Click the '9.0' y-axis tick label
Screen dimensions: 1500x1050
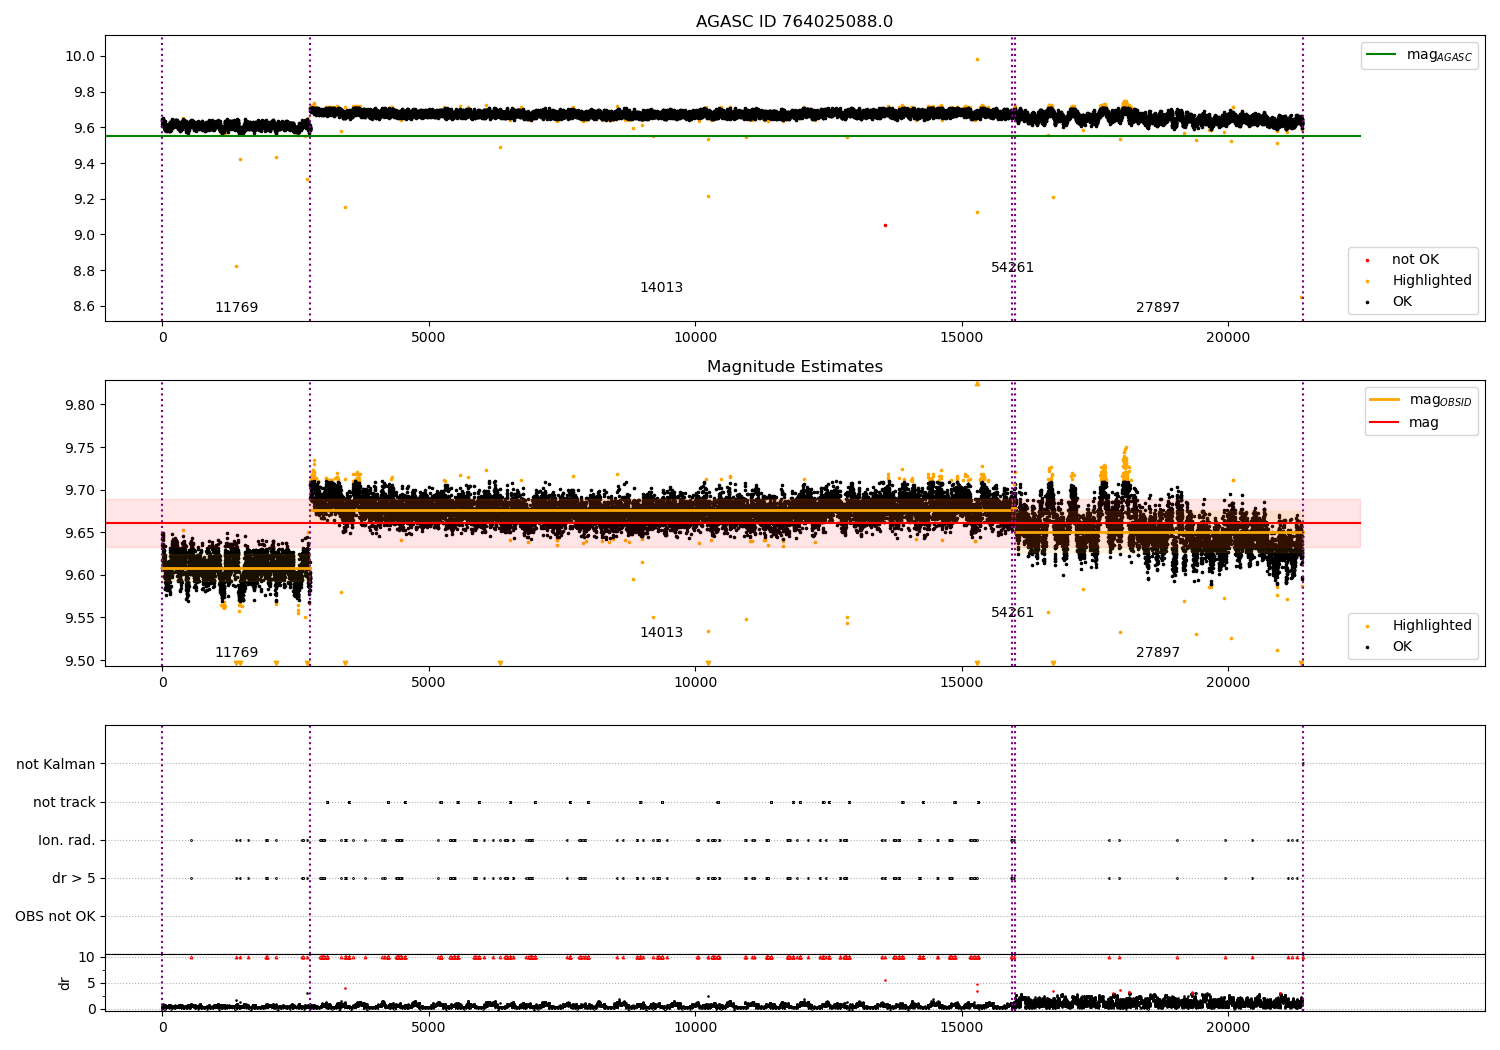pos(84,235)
